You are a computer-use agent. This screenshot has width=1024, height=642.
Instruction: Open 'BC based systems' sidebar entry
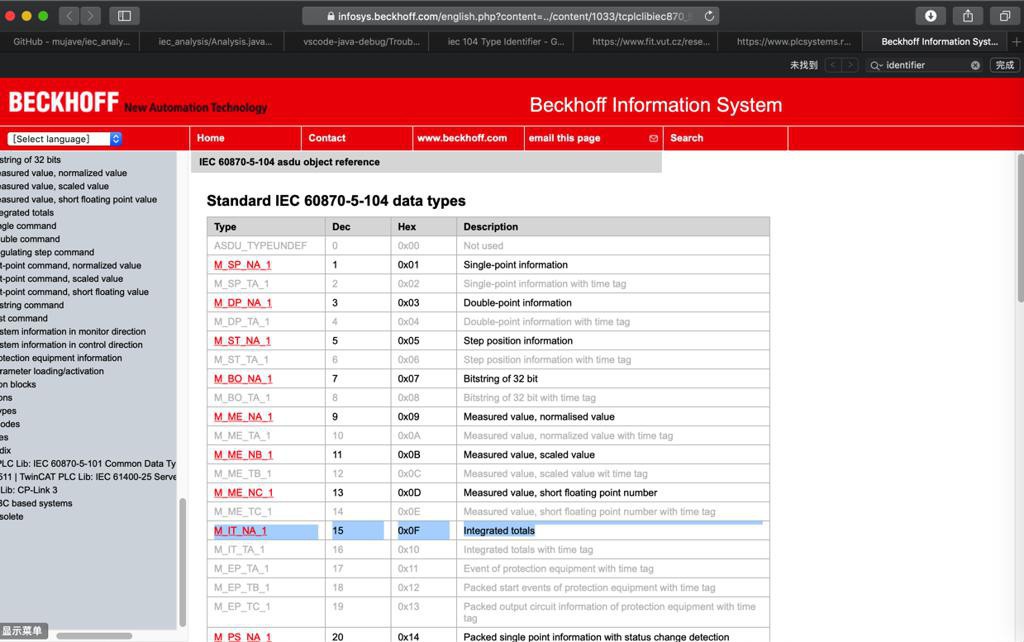point(36,503)
